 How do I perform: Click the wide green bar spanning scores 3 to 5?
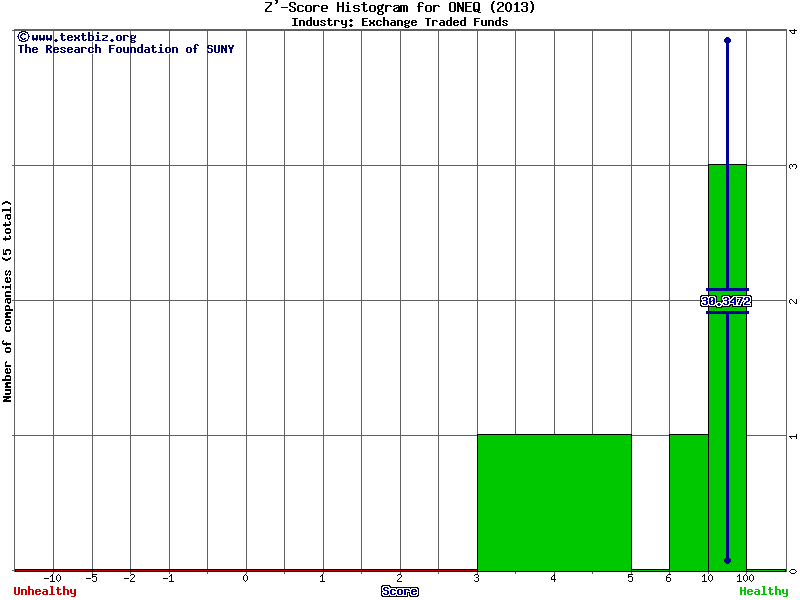pyautogui.click(x=554, y=503)
